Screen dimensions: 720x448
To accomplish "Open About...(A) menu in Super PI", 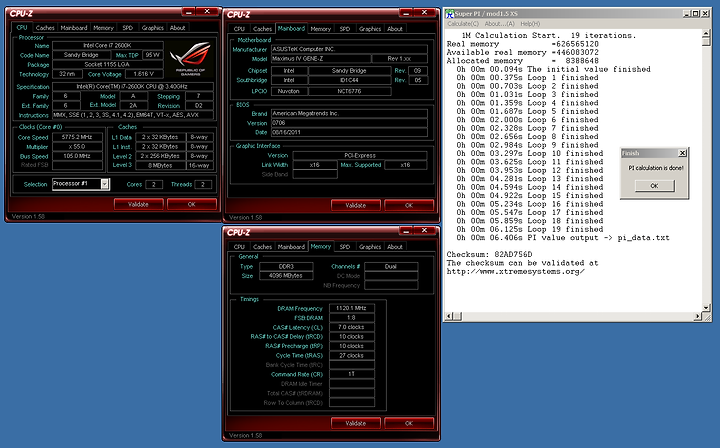I will tap(500, 24).
